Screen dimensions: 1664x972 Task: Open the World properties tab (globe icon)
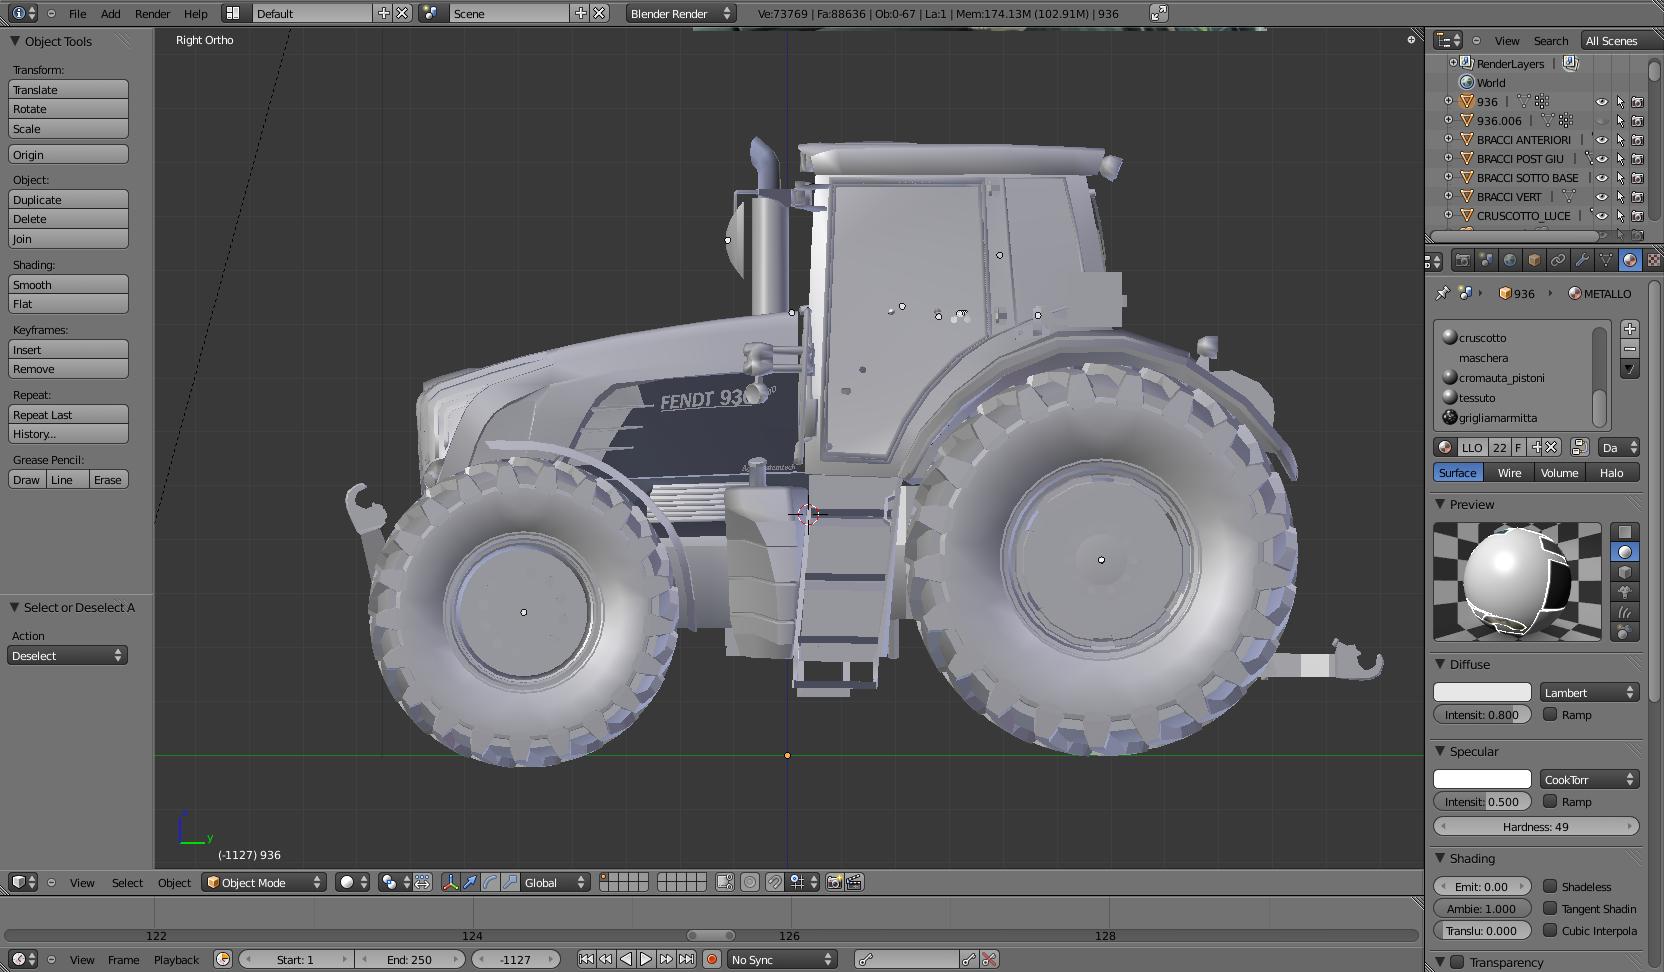click(1510, 260)
